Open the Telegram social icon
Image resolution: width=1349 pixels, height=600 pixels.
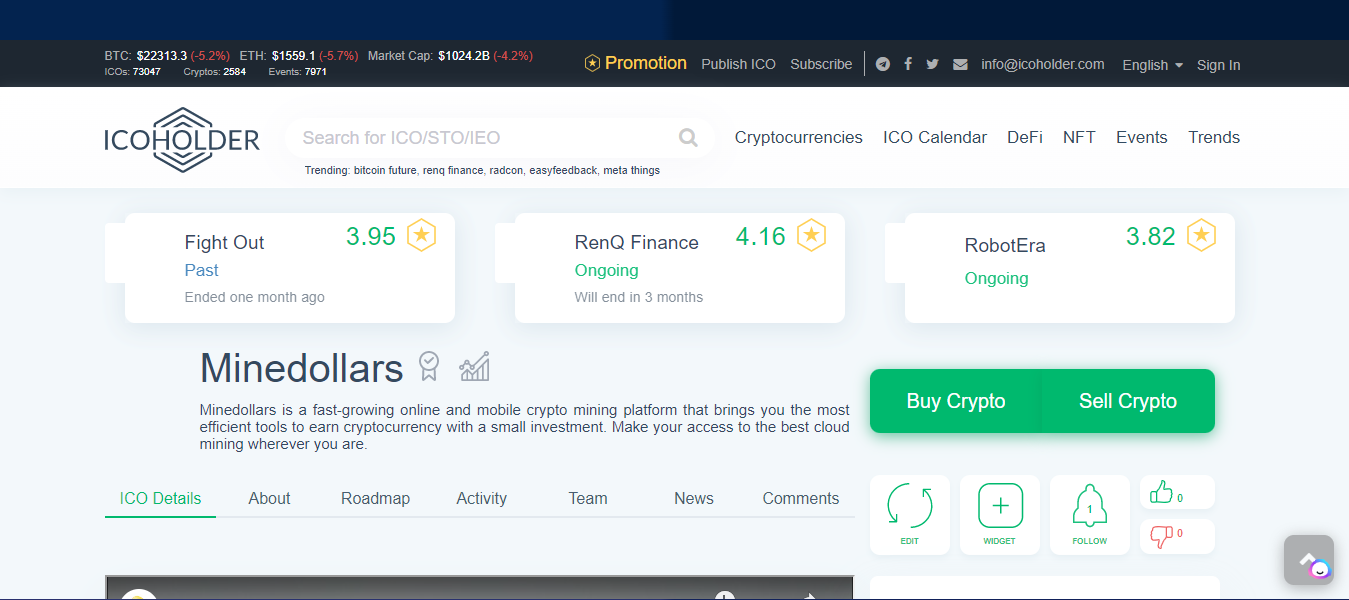882,64
